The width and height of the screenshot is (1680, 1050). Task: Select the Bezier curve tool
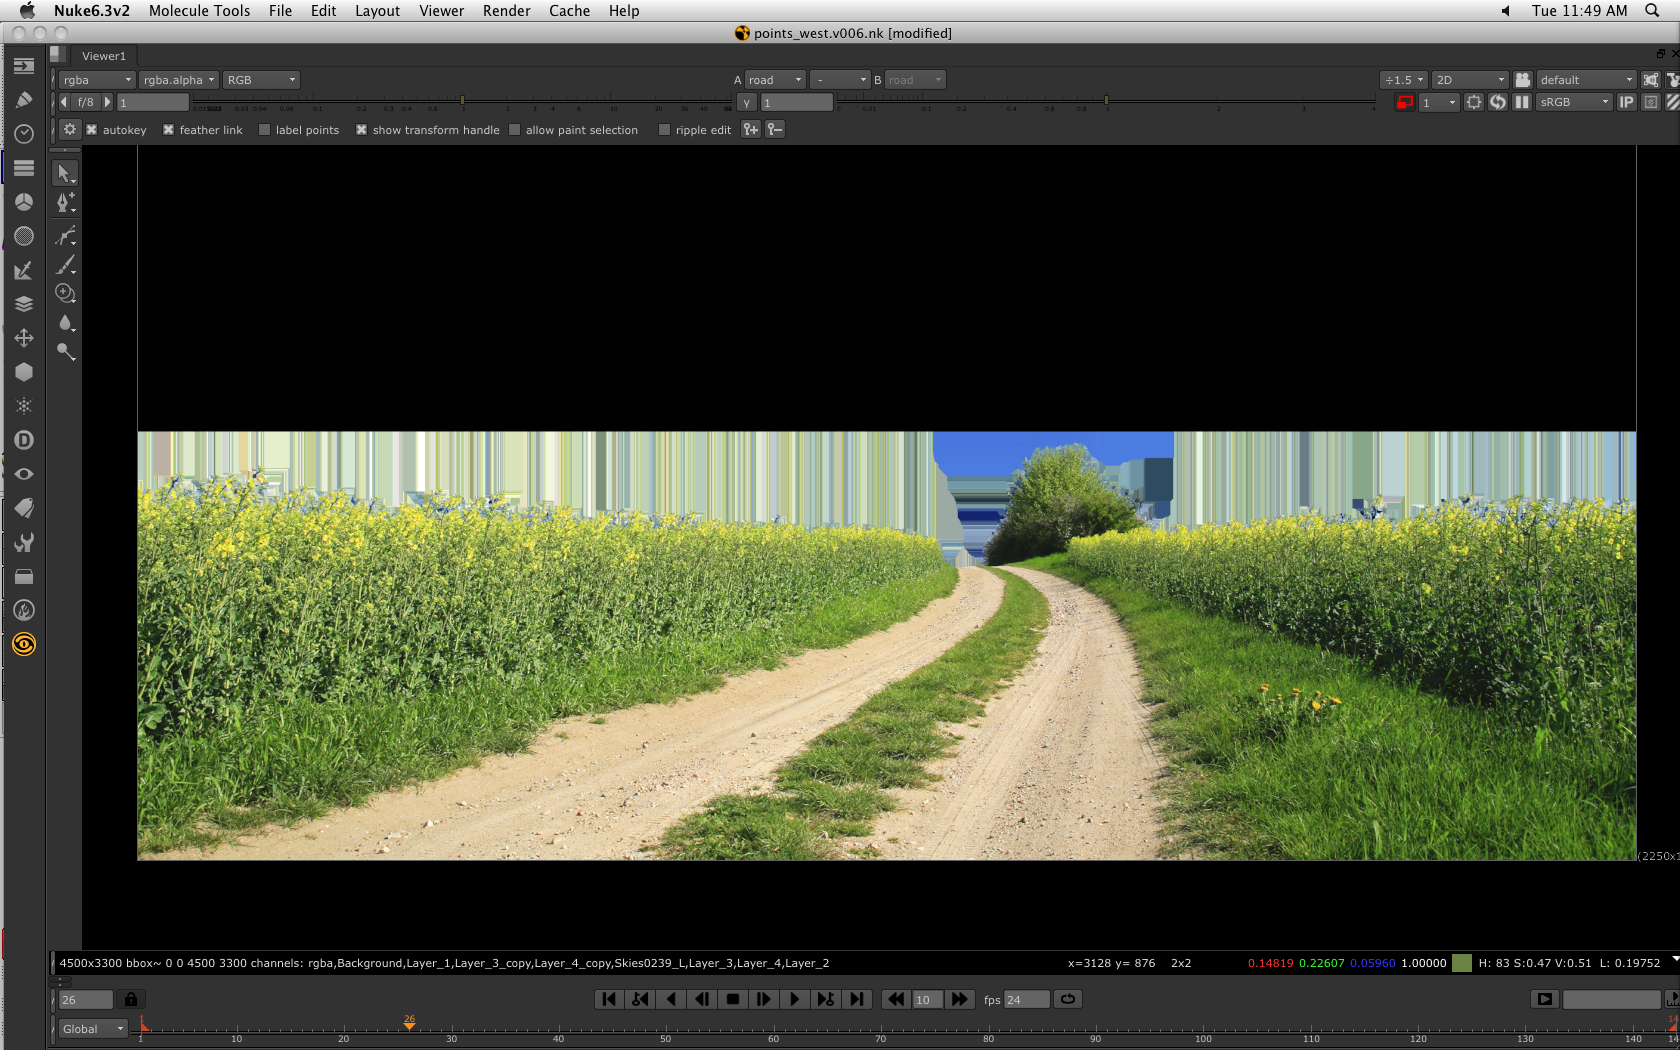pos(65,235)
